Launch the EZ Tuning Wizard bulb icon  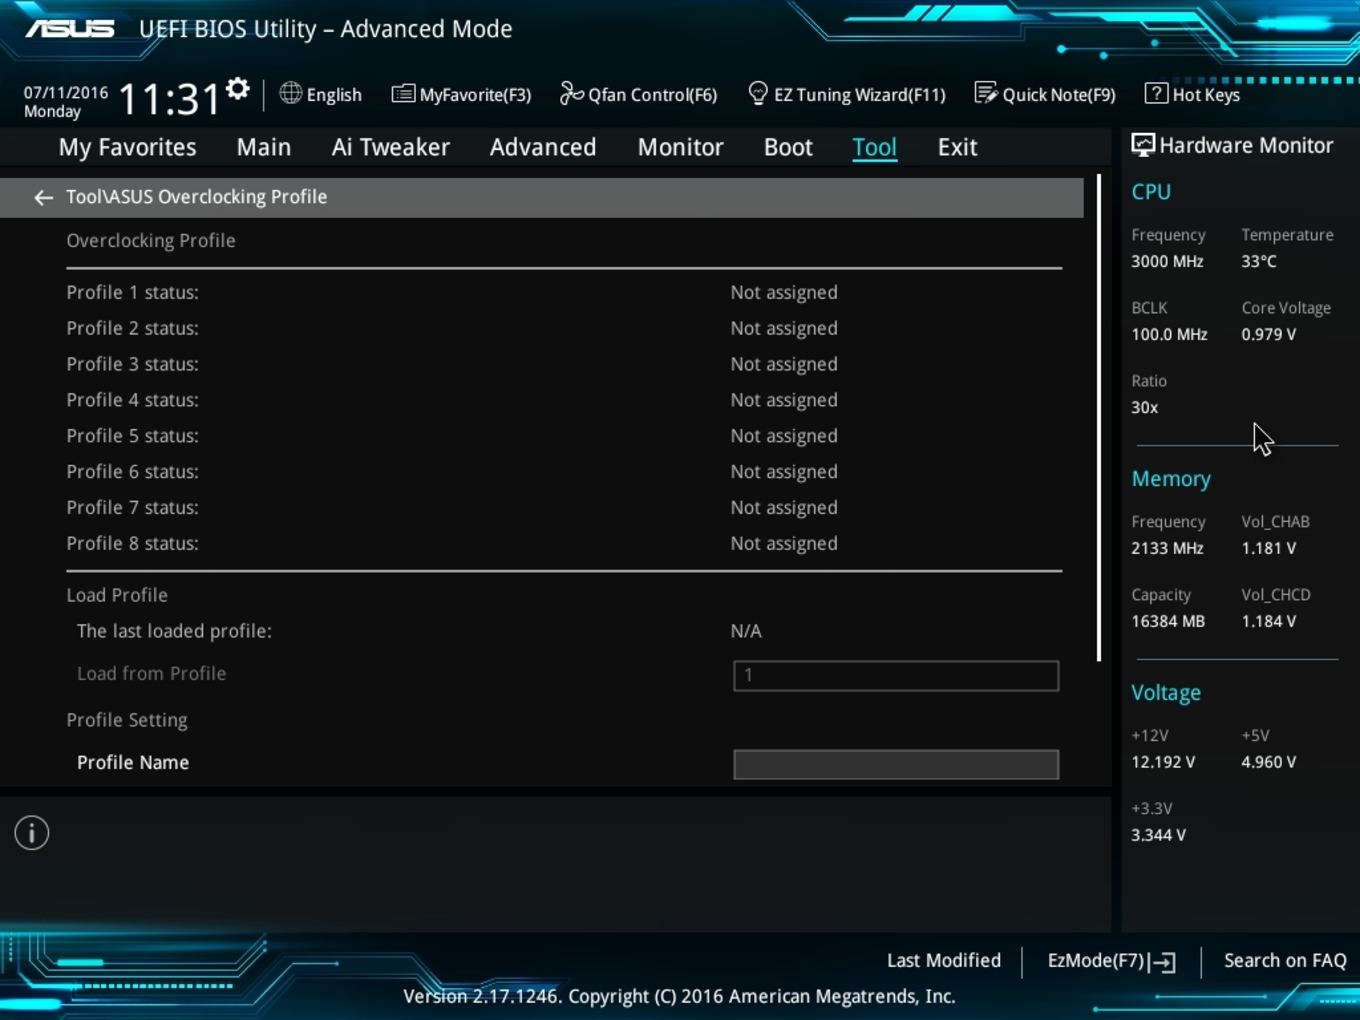[758, 94]
